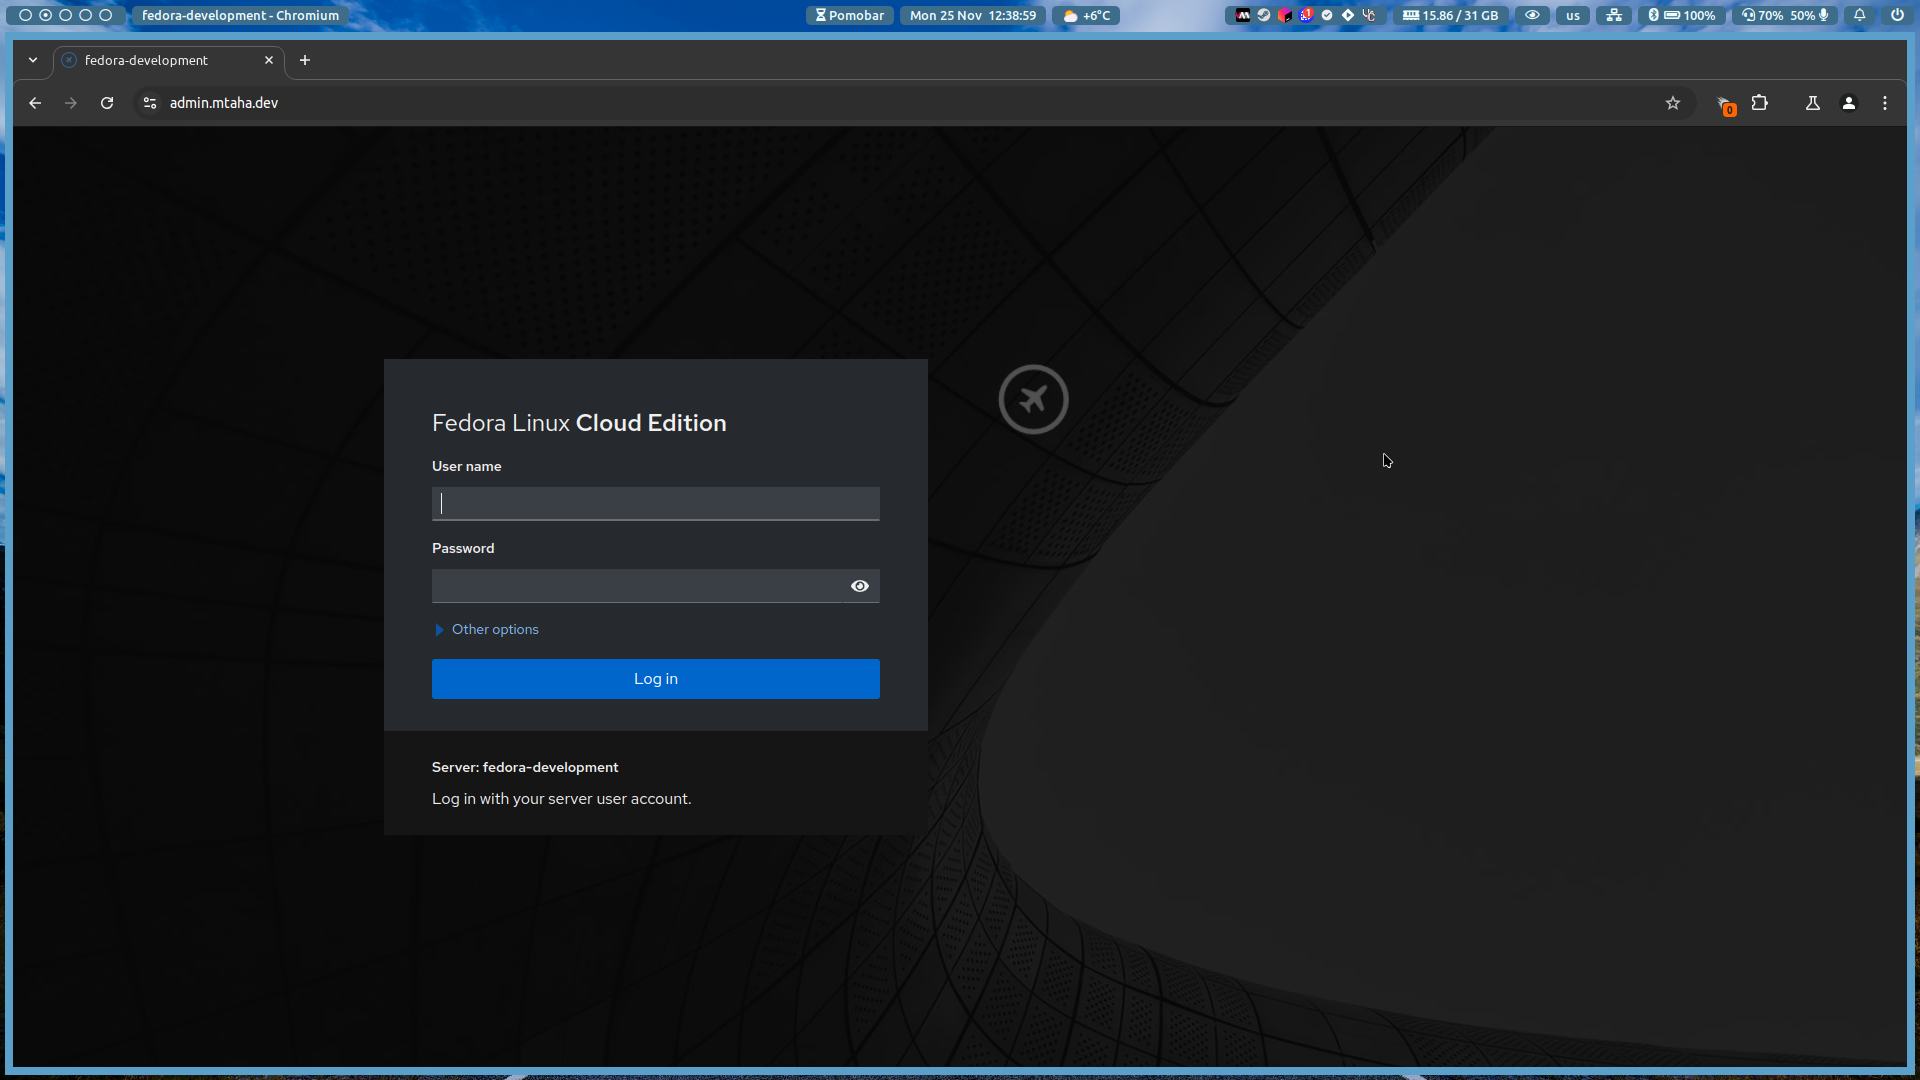This screenshot has width=1920, height=1080.
Task: Click the Server: fedora-development text
Action: tap(525, 767)
